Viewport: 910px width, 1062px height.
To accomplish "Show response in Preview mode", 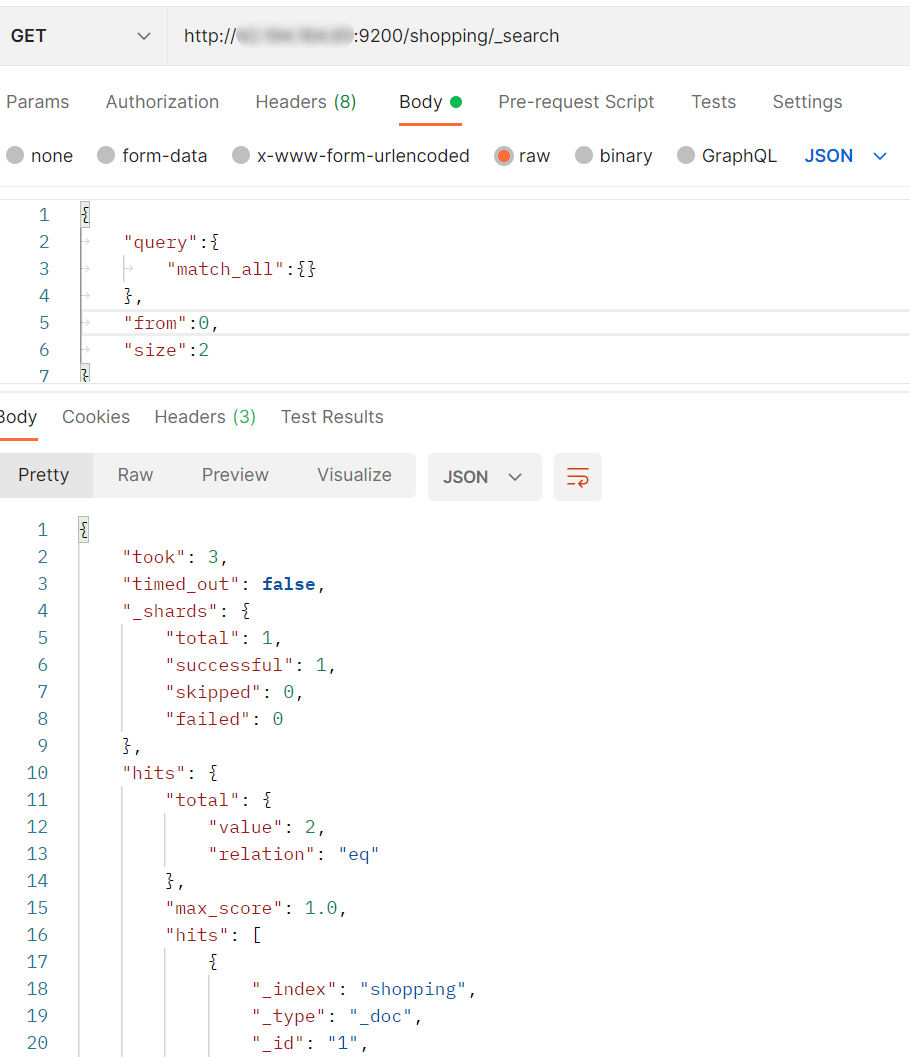I will (x=235, y=475).
